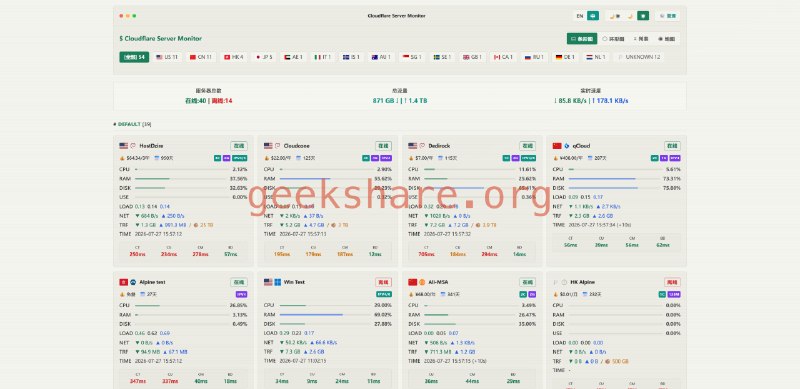Select the moon theme option with text label
800x389 pixels.
pyautogui.click(x=615, y=16)
